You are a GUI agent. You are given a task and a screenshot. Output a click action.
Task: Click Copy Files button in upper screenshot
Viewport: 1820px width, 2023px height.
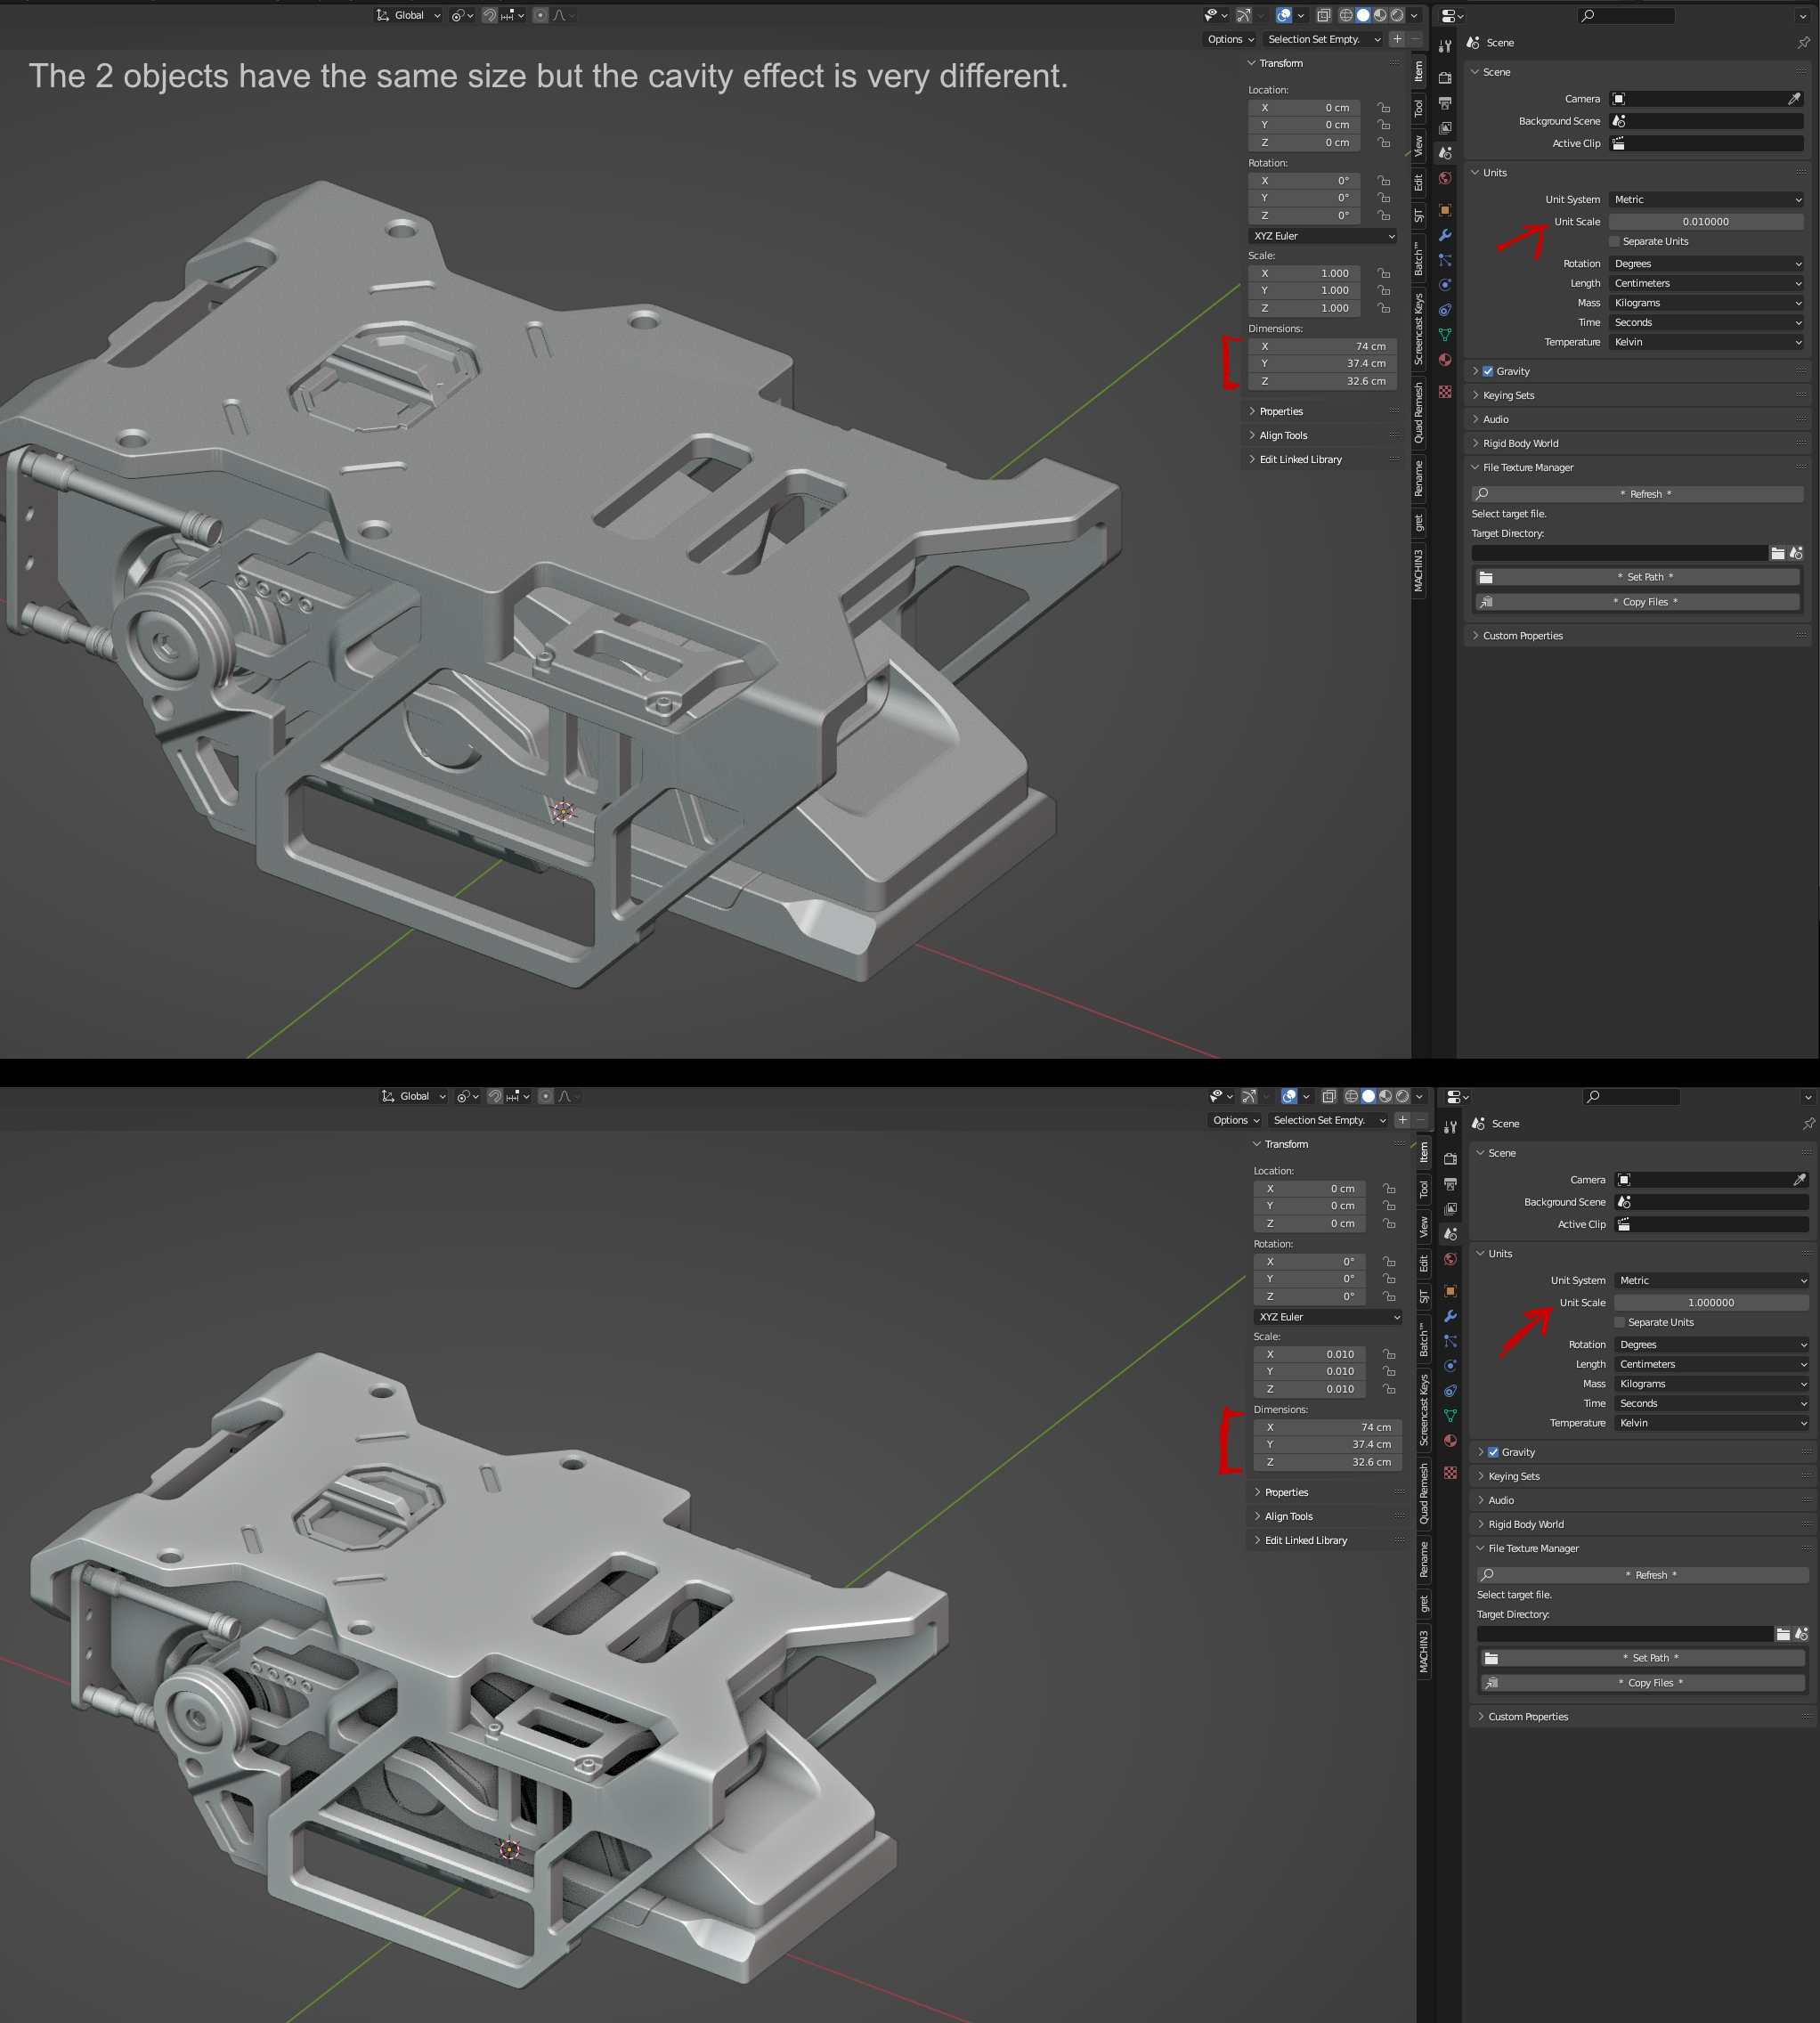click(x=1637, y=602)
